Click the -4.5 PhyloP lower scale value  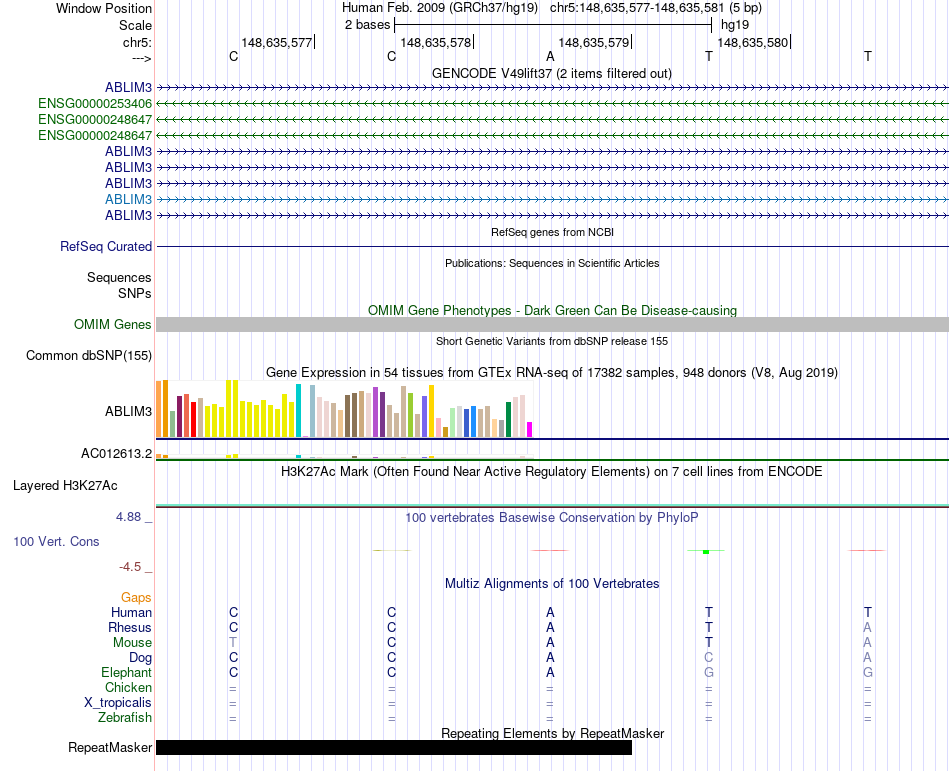click(x=130, y=567)
